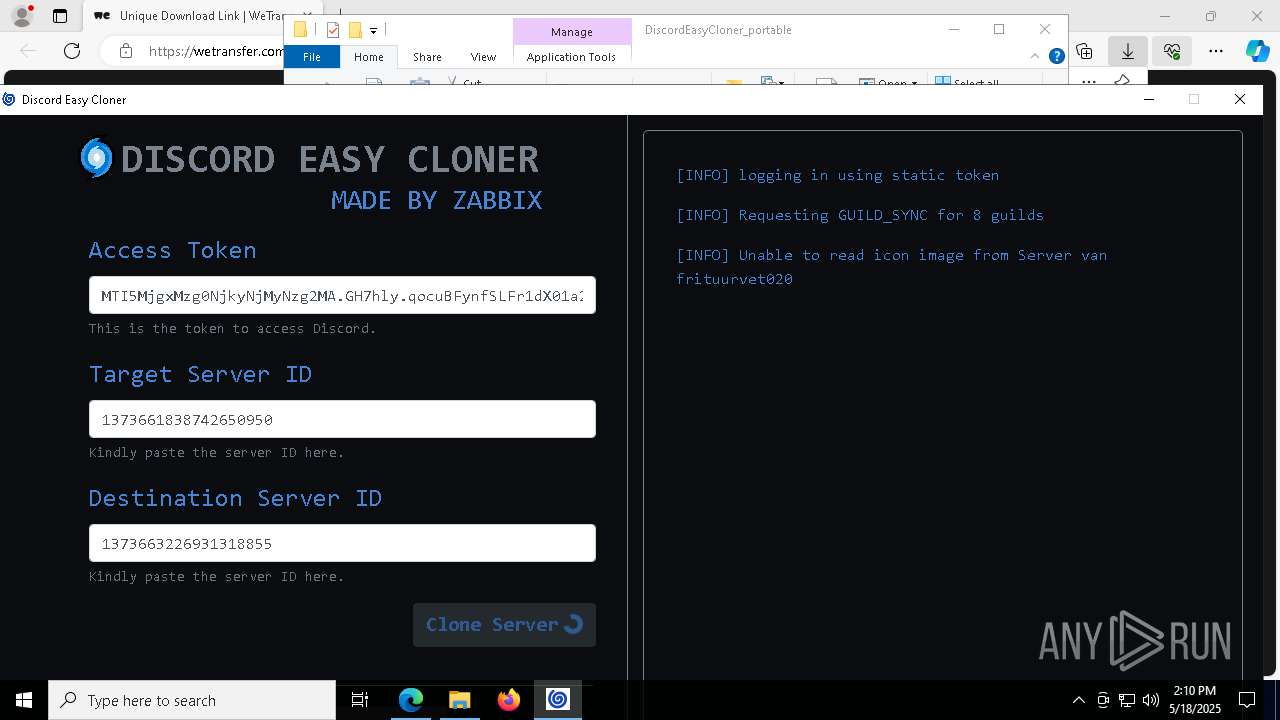This screenshot has height=720, width=1280.
Task: Select the Destination Server ID field
Action: click(x=342, y=543)
